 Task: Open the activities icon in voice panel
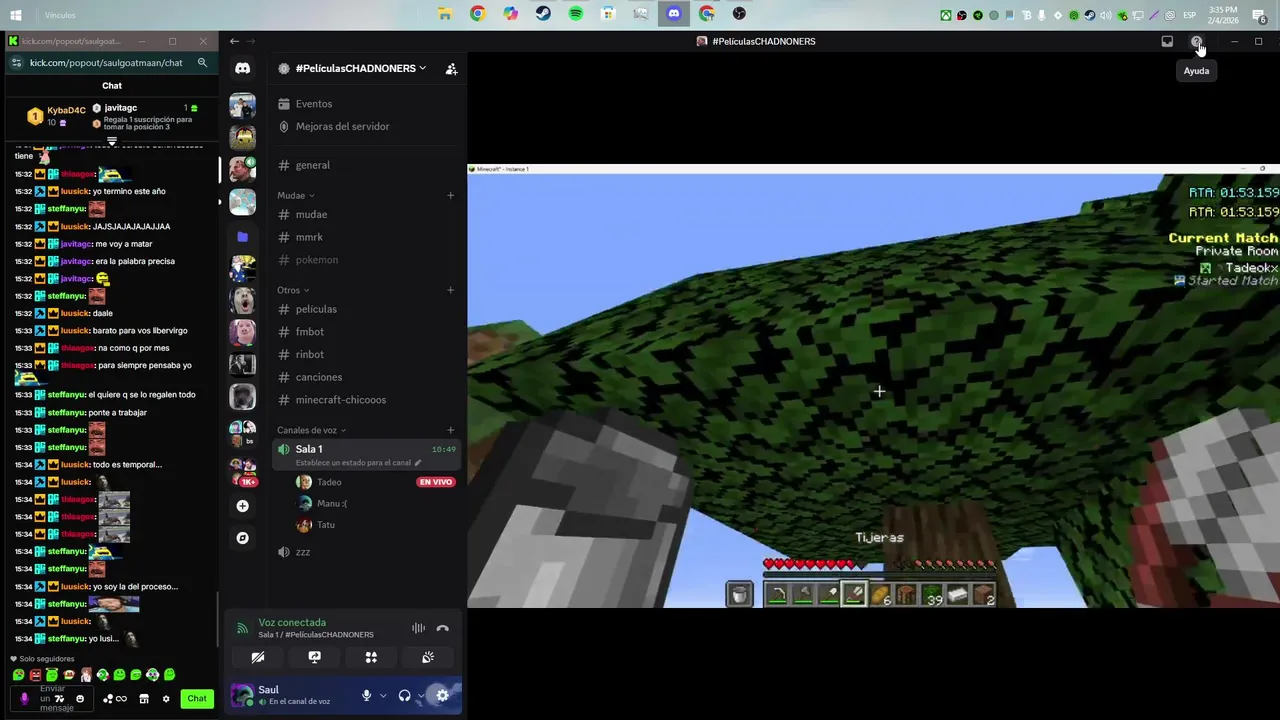pos(371,657)
